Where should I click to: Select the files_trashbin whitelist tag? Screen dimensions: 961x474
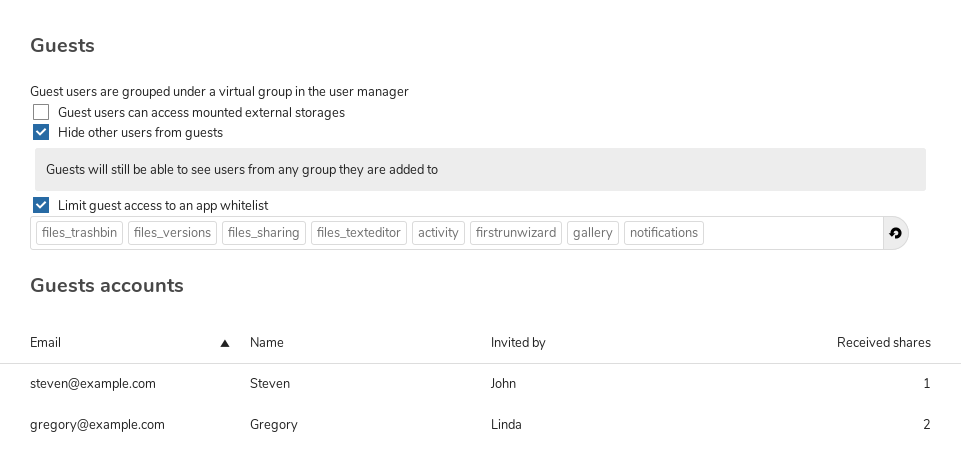point(80,233)
